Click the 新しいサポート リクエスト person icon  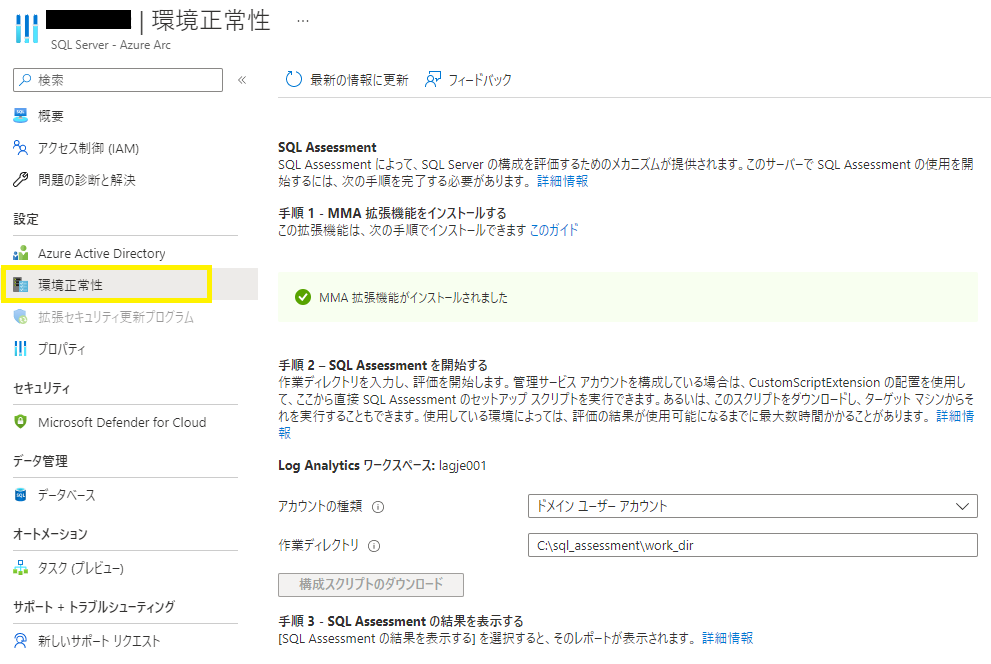(21, 641)
